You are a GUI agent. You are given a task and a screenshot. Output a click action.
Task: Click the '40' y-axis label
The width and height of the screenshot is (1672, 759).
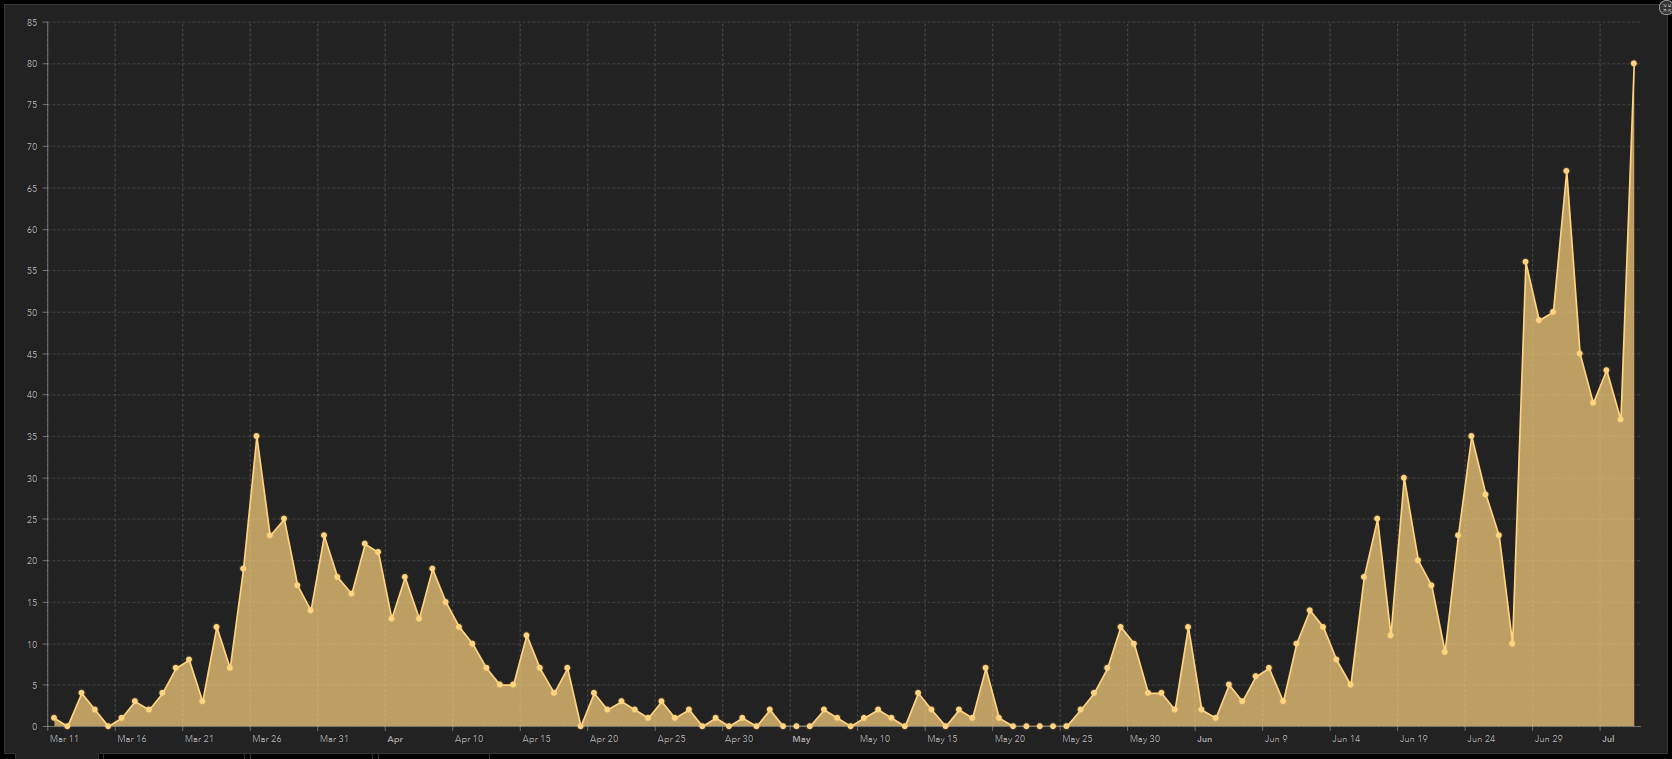pyautogui.click(x=32, y=395)
